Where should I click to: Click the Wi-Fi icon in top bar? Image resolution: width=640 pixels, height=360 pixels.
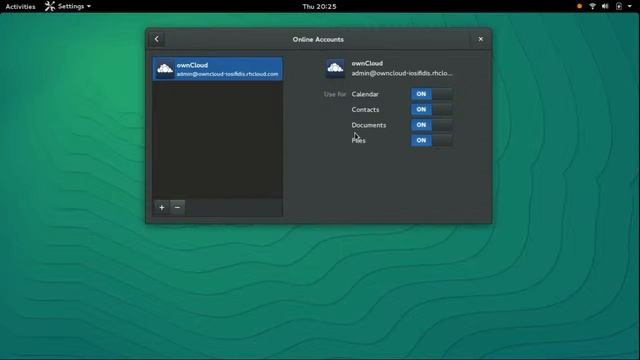click(x=592, y=7)
